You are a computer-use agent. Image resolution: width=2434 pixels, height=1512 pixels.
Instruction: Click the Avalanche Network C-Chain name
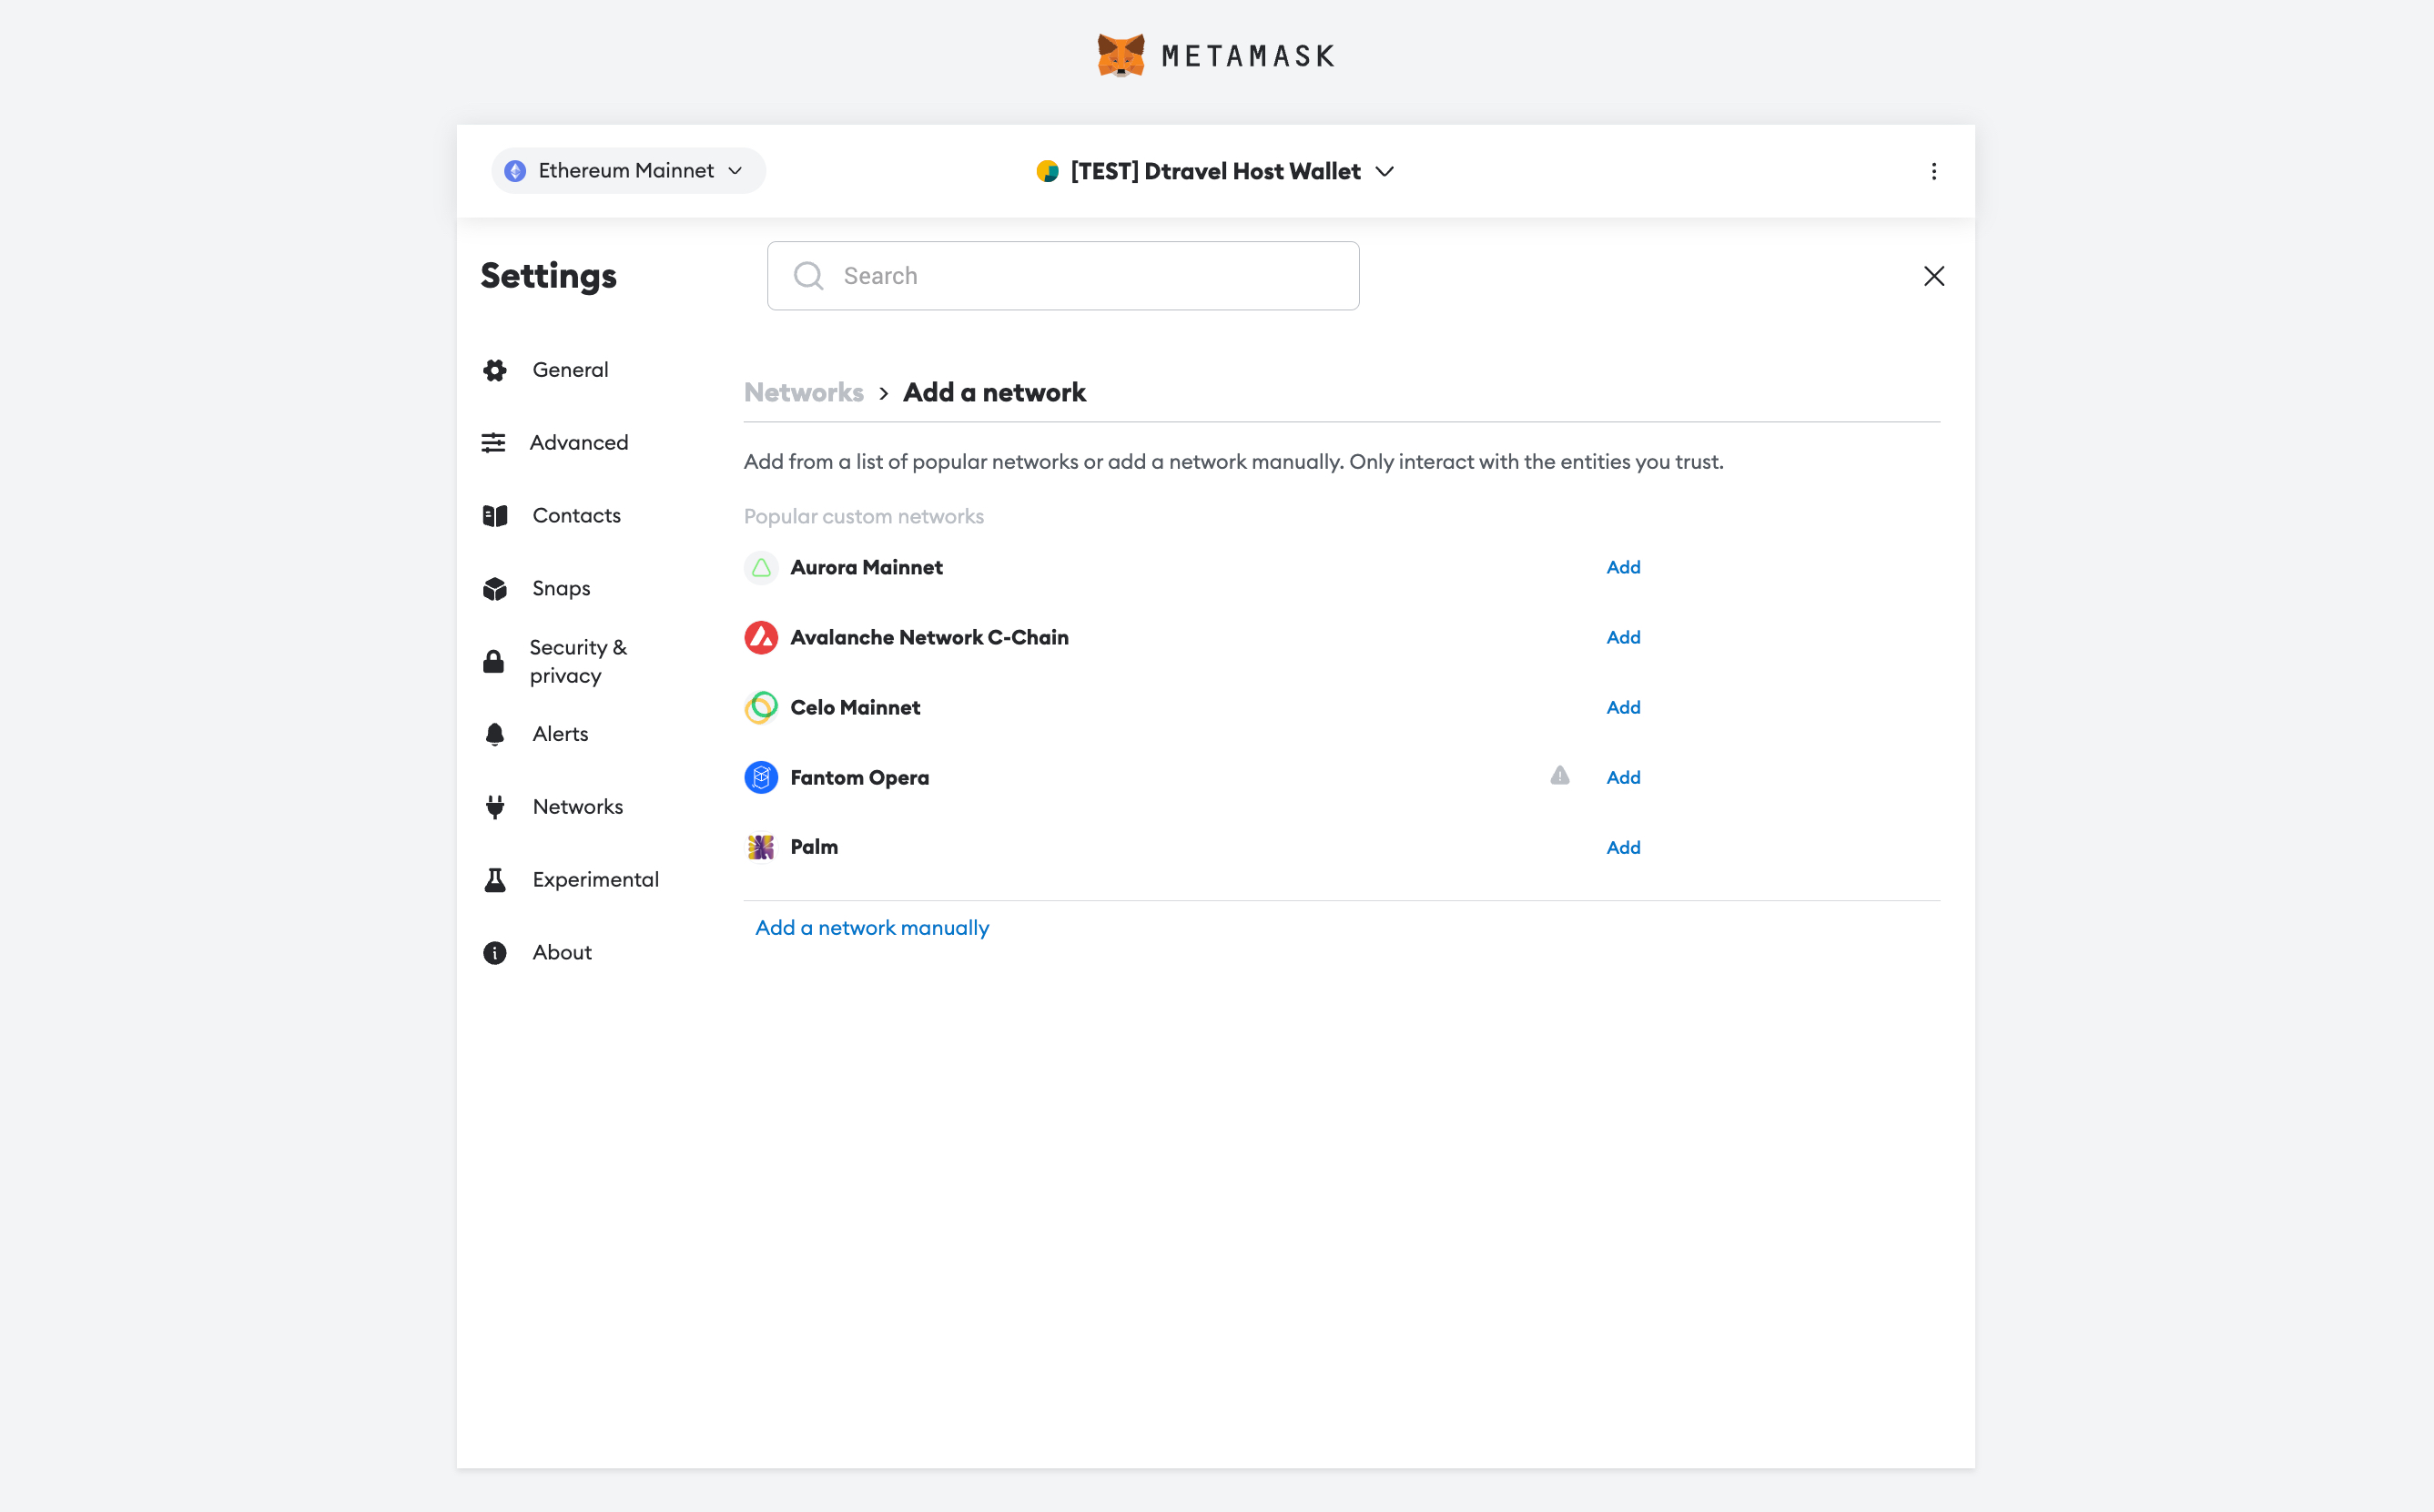click(929, 637)
